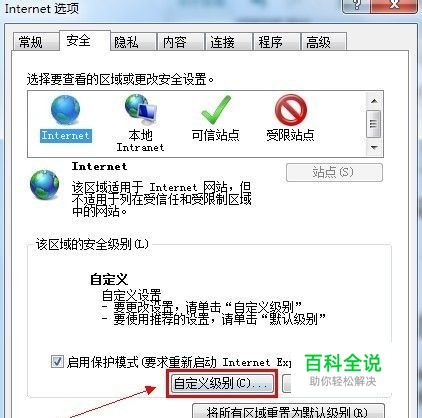Switch to the 隐私 tab

(x=127, y=42)
